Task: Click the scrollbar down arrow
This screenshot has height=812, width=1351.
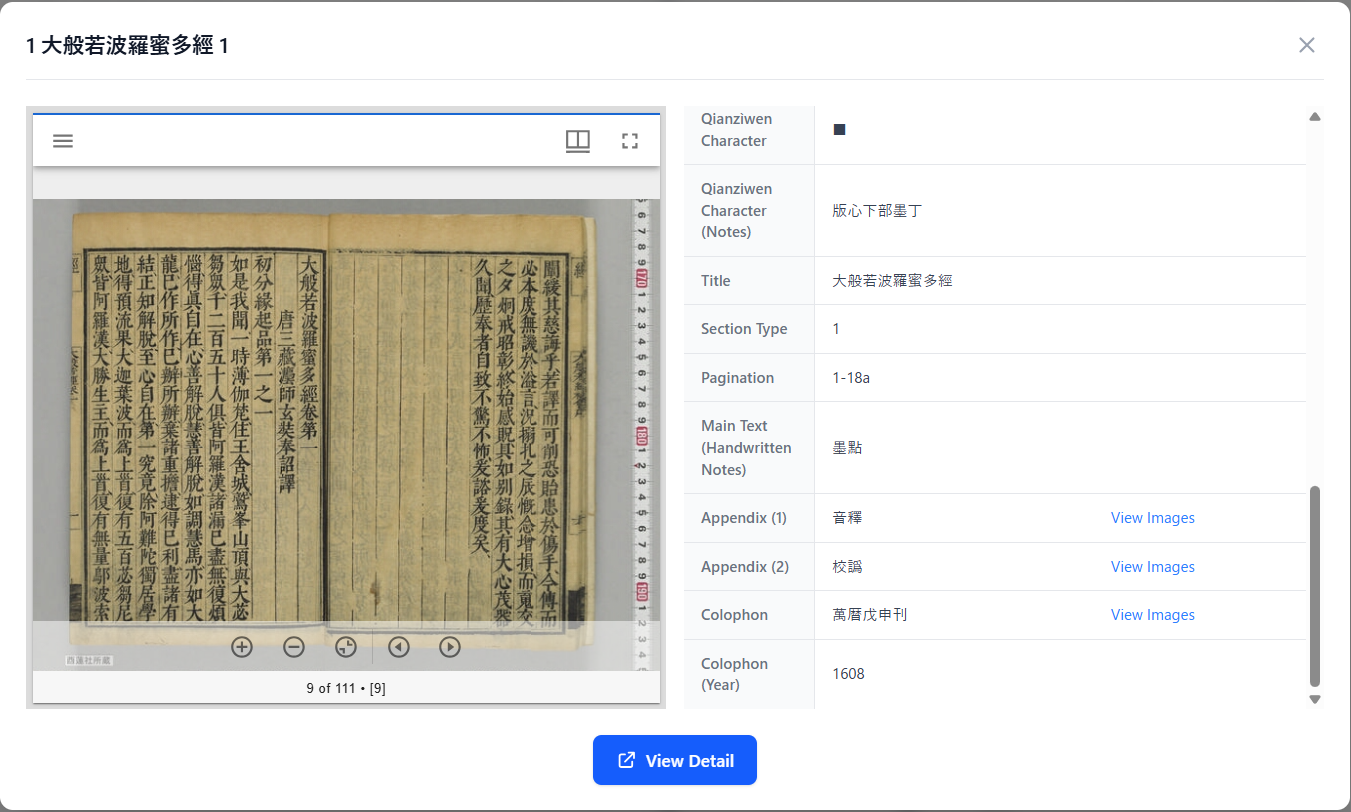Action: click(1315, 699)
